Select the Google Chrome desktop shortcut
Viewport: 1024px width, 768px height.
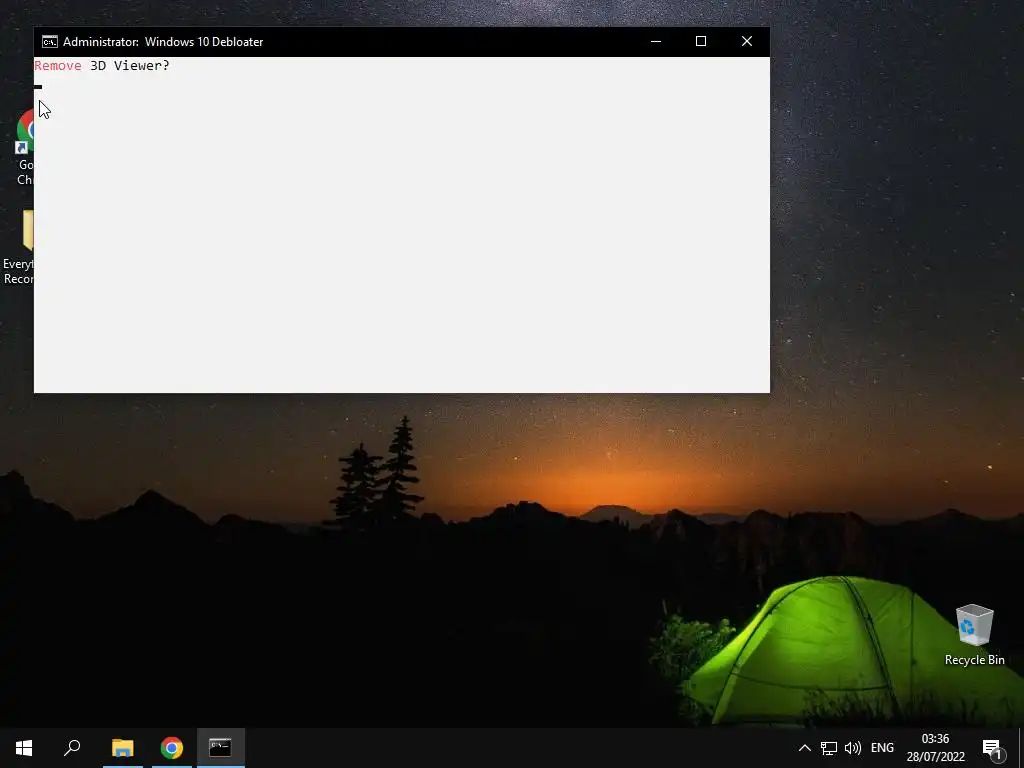tap(25, 148)
